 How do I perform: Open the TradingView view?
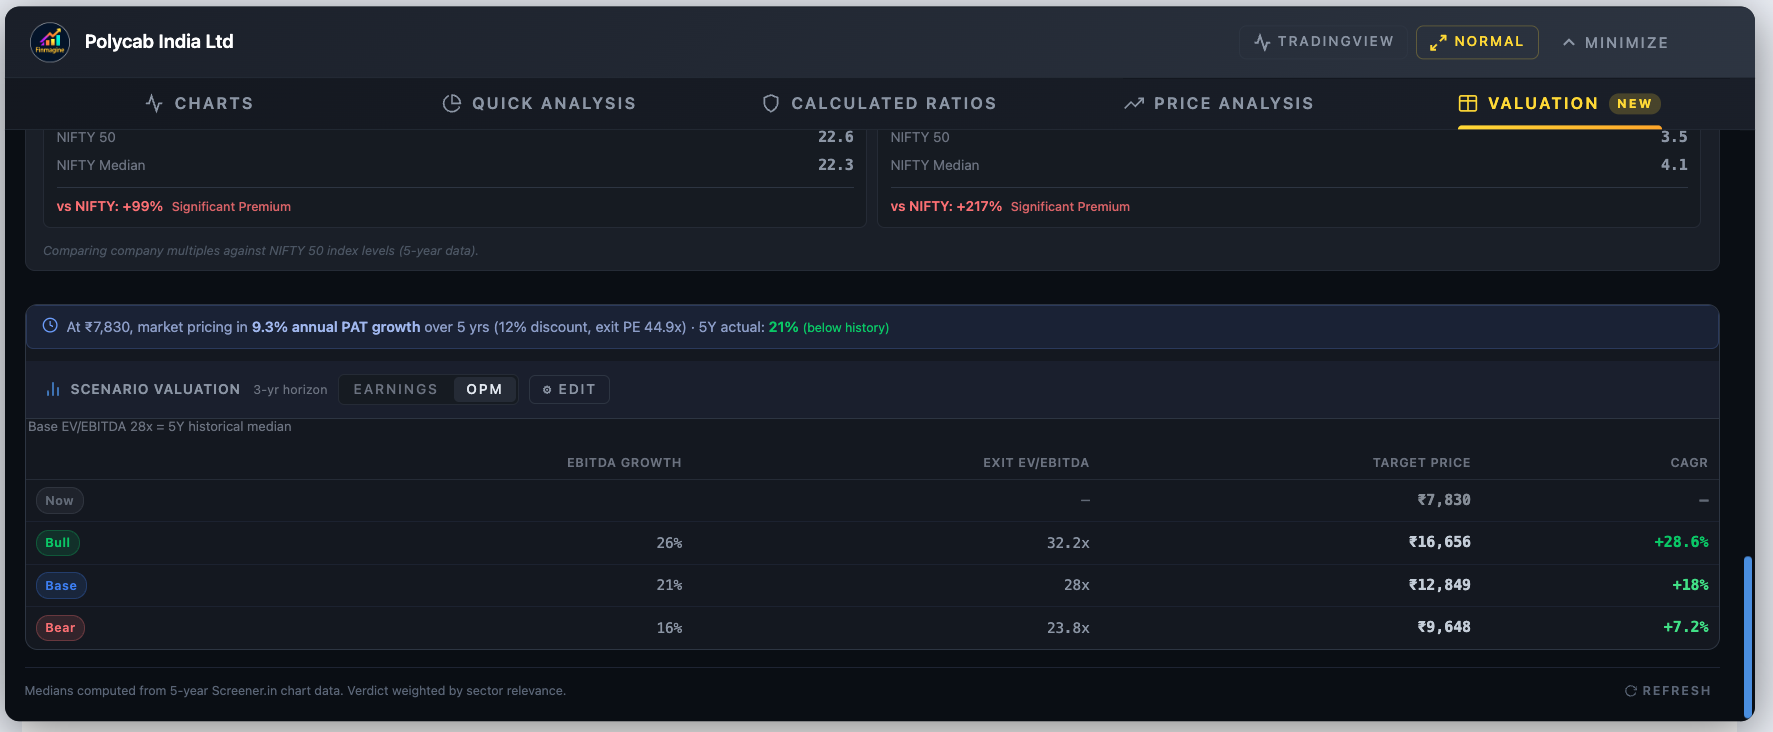pyautogui.click(x=1323, y=42)
